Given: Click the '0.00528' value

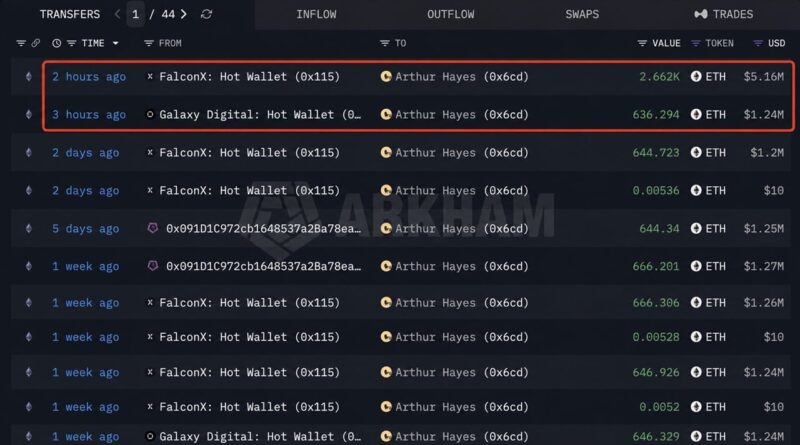Looking at the screenshot, I should coord(656,337).
